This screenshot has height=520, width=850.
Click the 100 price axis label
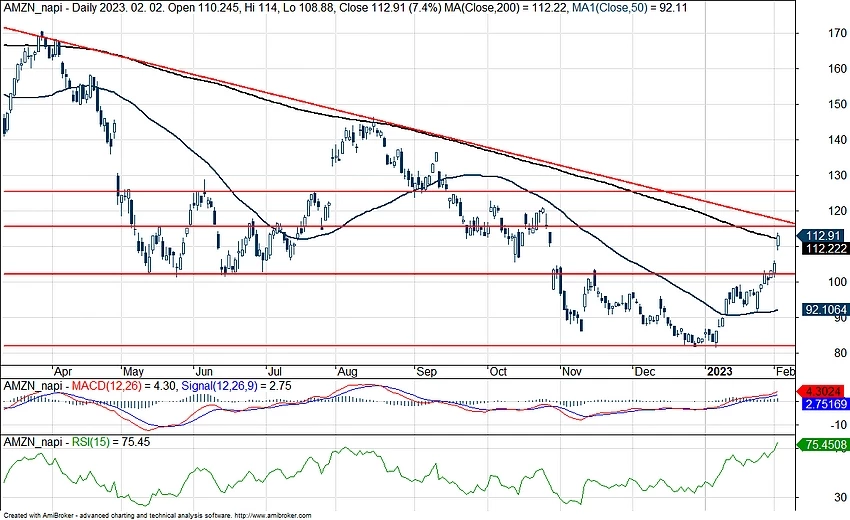(x=837, y=282)
